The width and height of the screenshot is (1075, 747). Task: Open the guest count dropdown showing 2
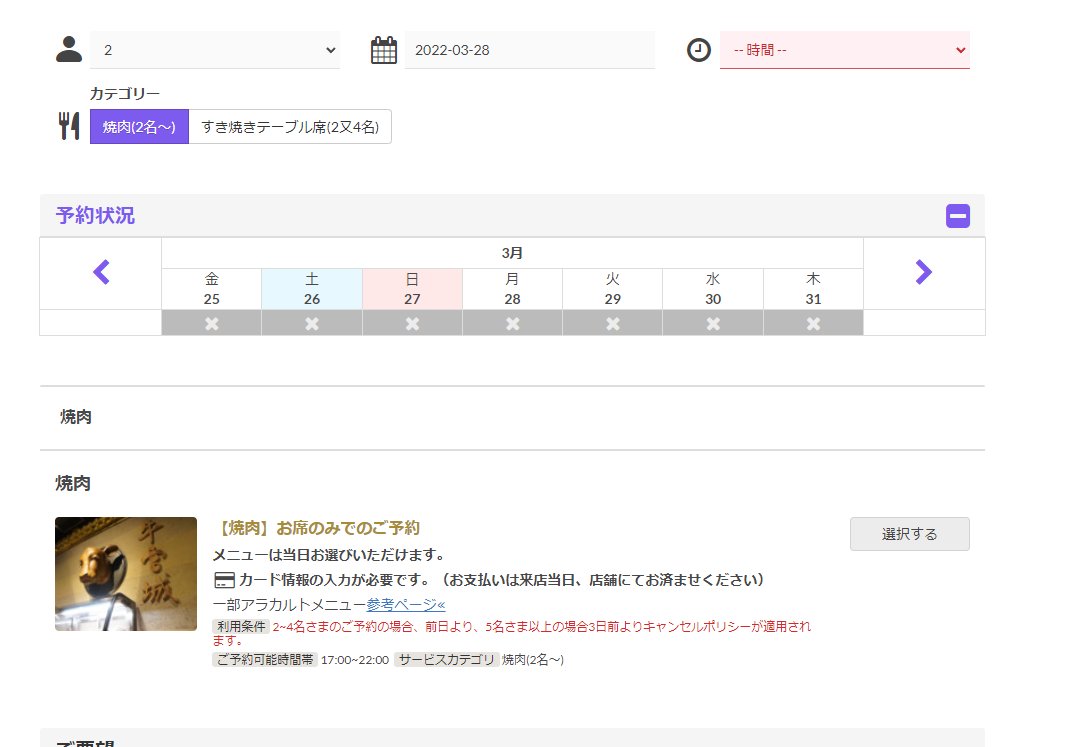pos(215,50)
